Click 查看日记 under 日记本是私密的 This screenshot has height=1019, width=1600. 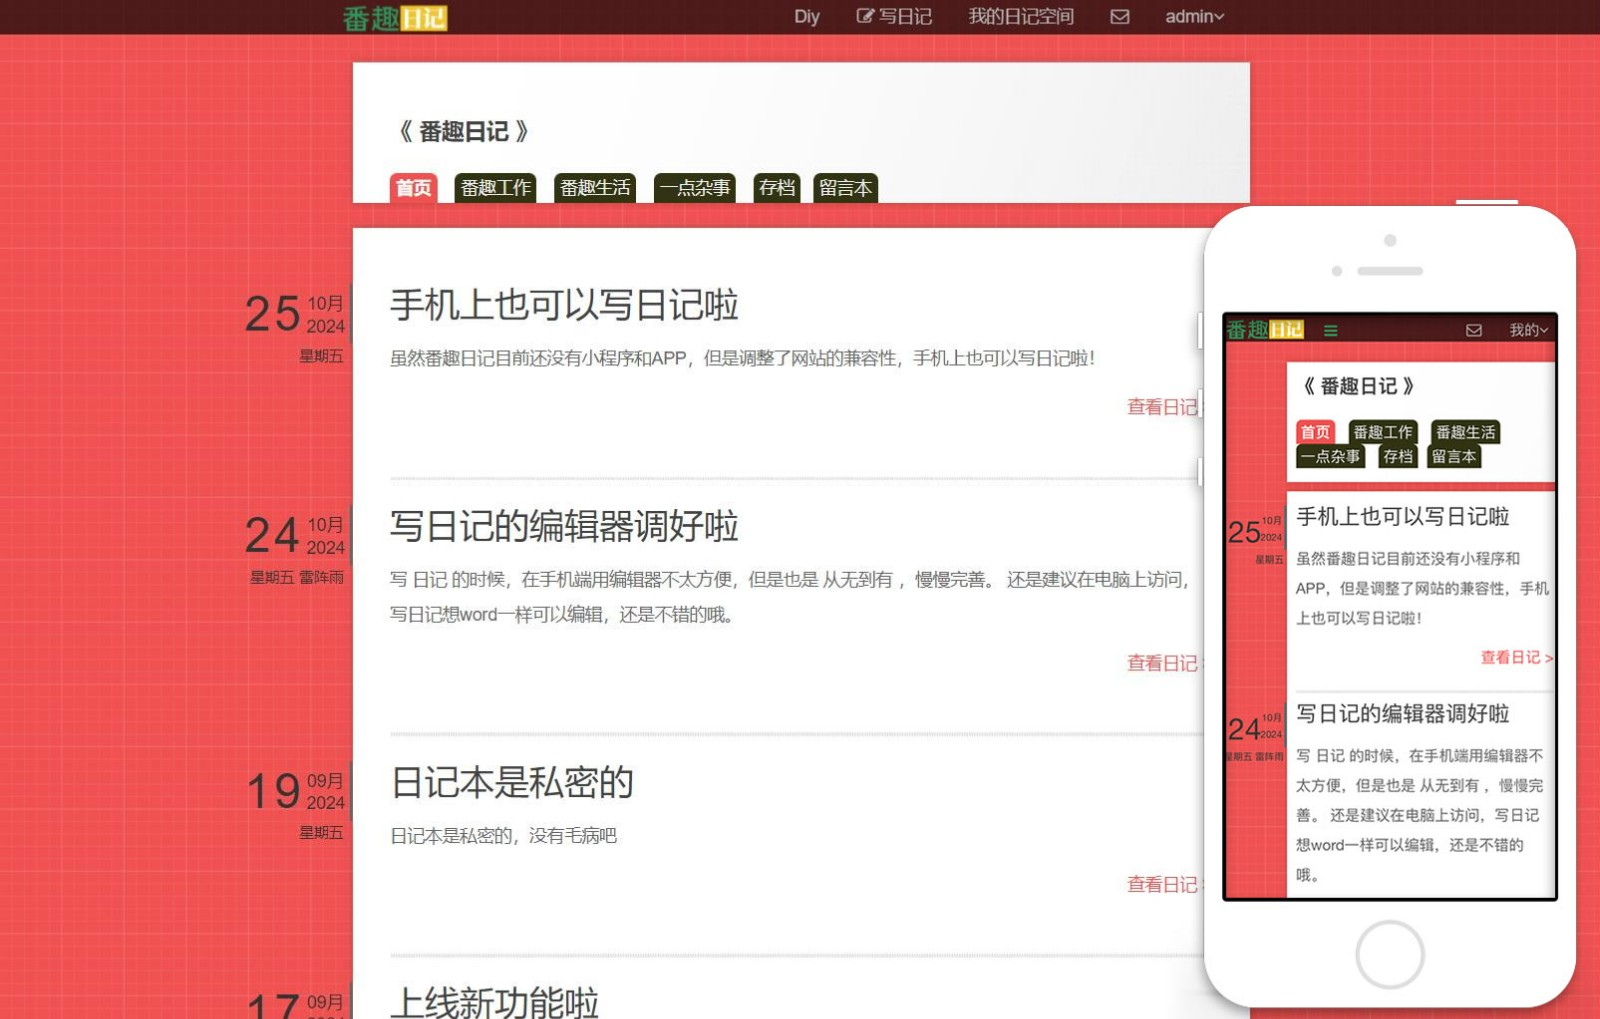[x=1163, y=884]
